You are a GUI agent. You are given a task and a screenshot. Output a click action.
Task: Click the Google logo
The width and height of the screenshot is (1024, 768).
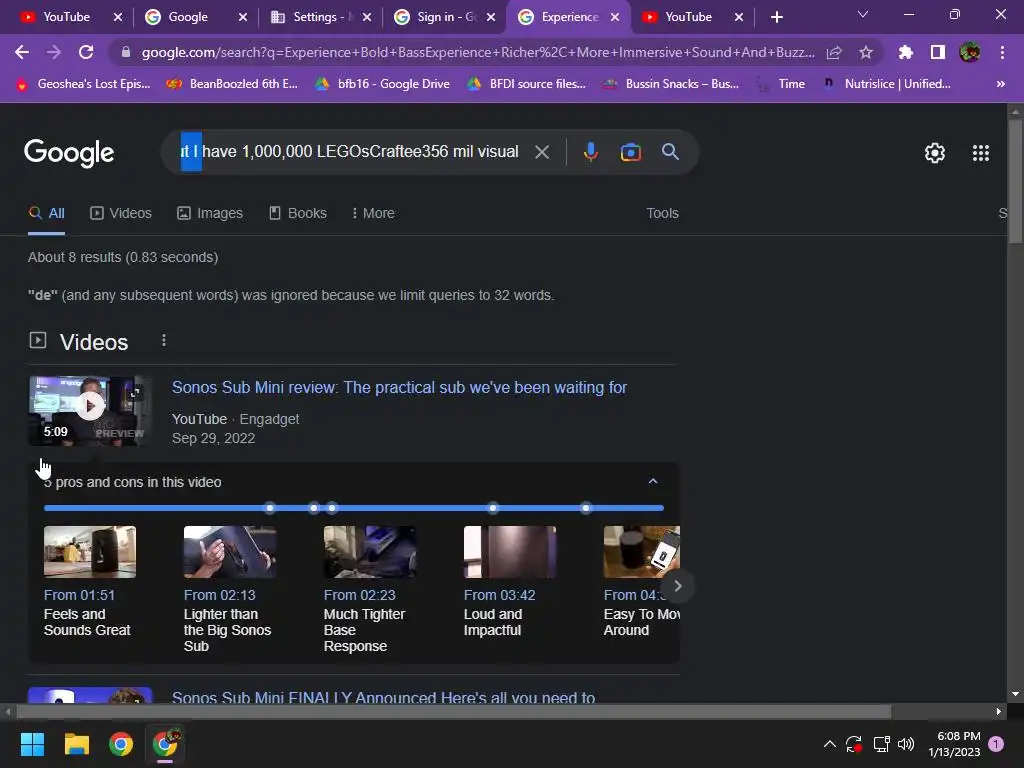tap(69, 153)
